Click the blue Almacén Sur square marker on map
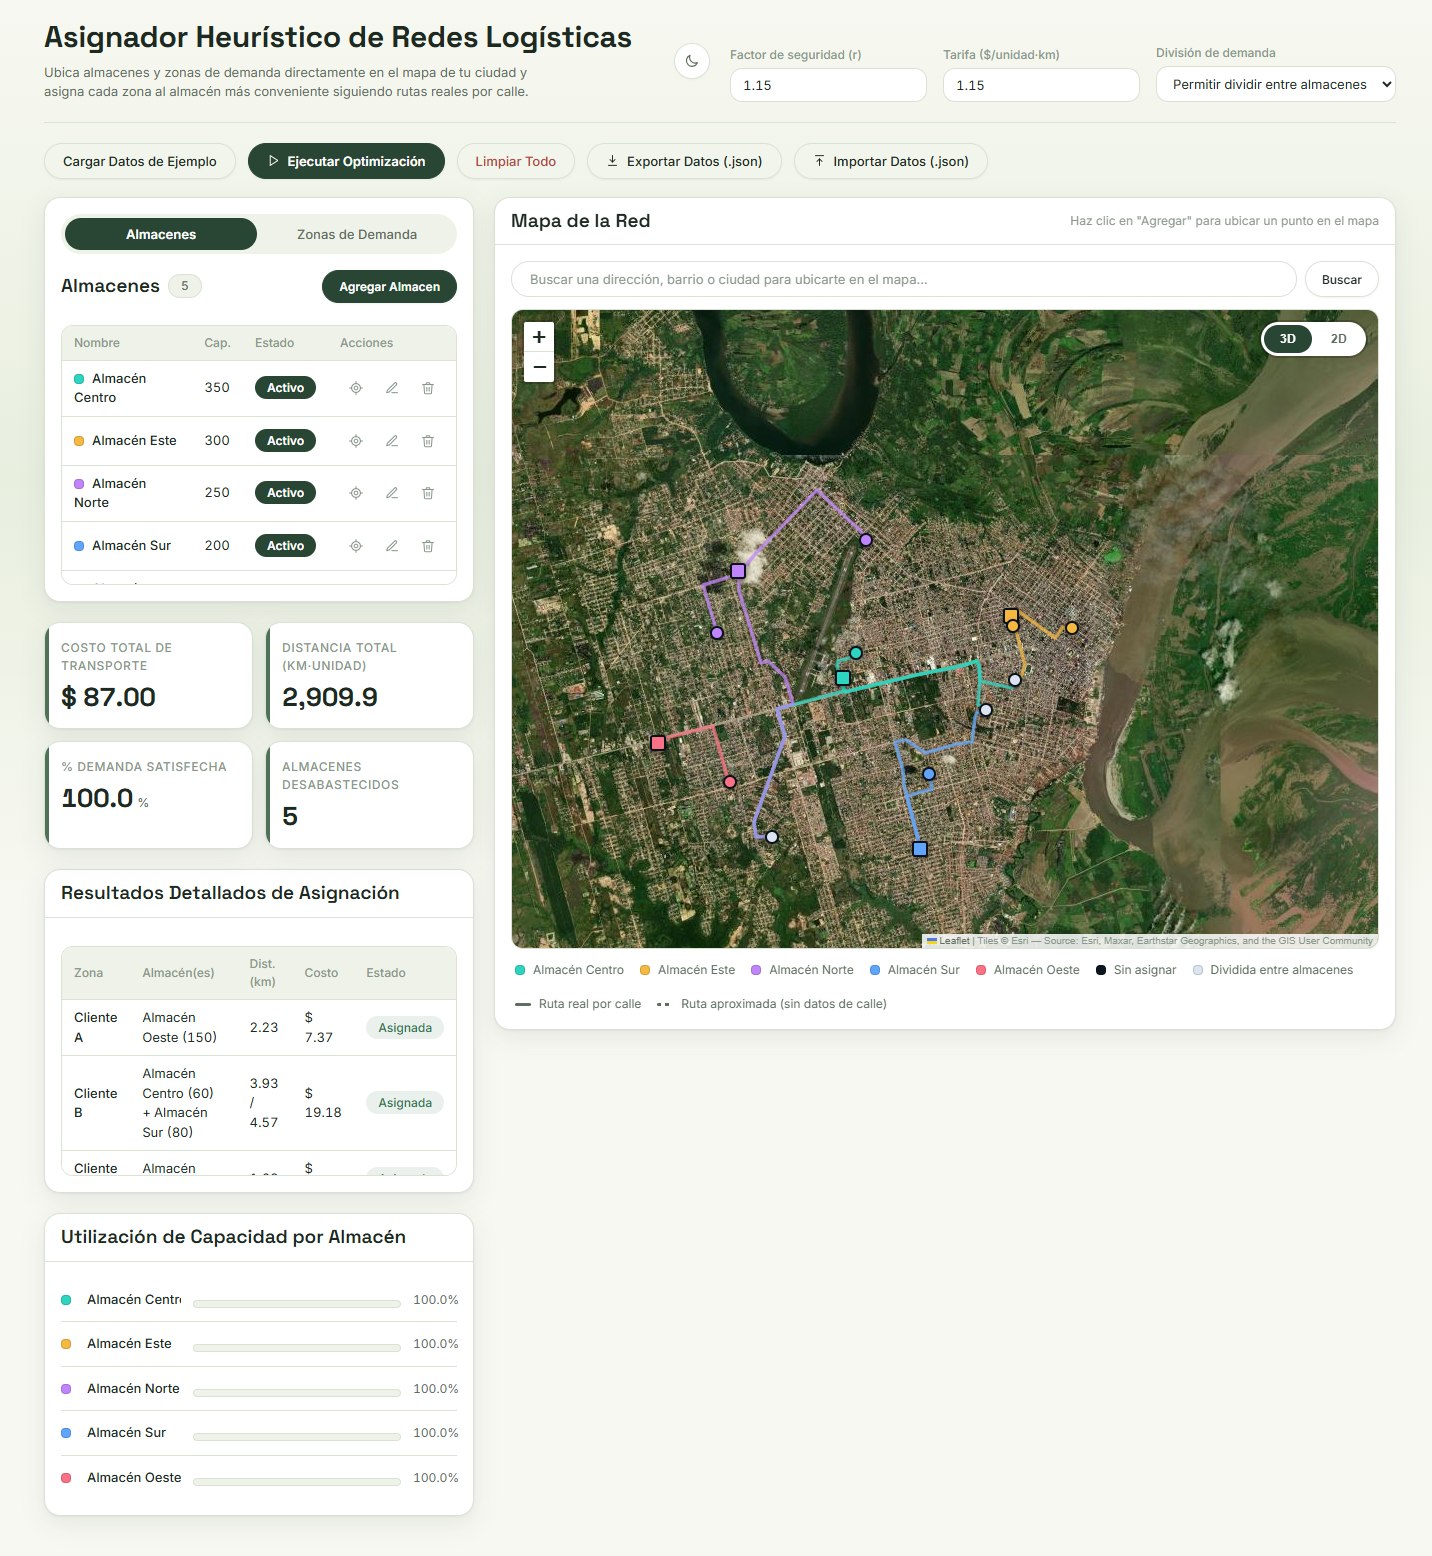 920,849
